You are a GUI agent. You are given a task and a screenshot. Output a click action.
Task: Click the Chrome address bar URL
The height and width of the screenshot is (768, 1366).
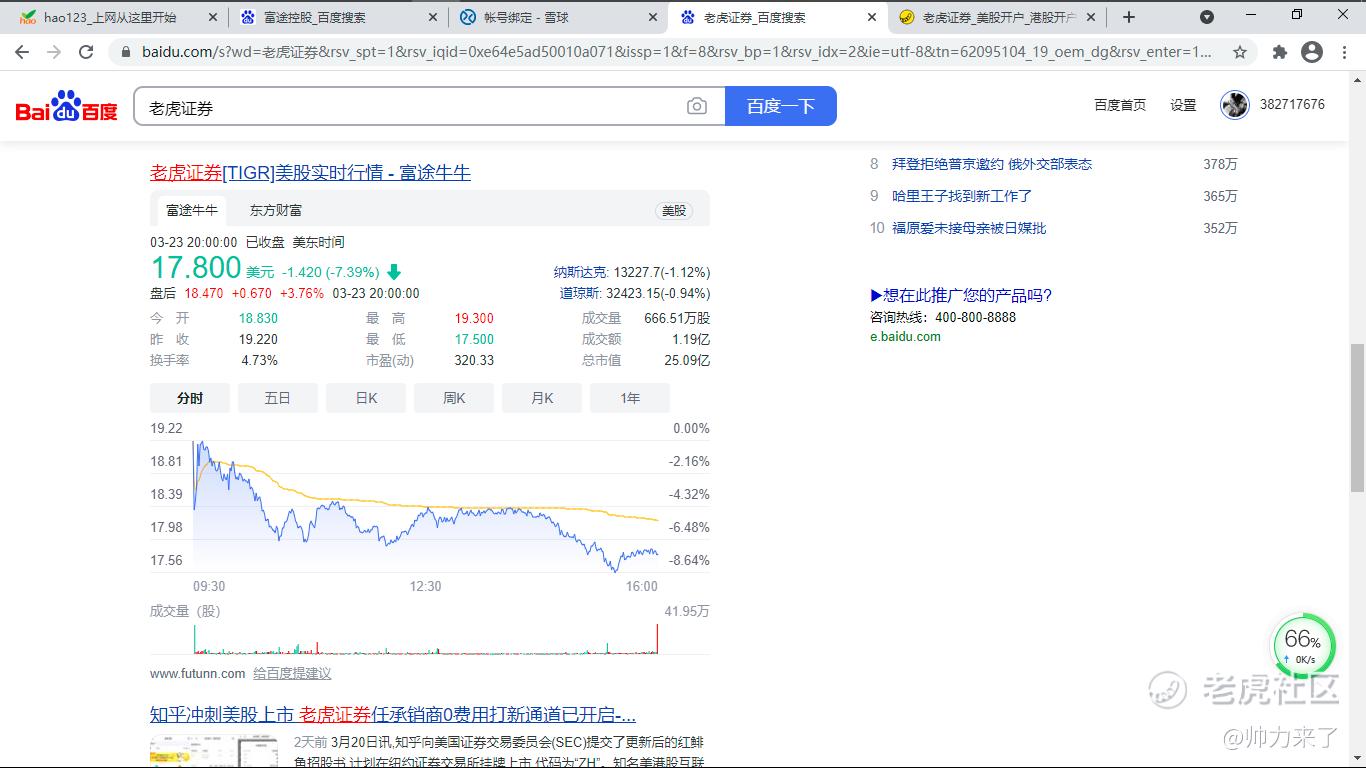pos(676,52)
